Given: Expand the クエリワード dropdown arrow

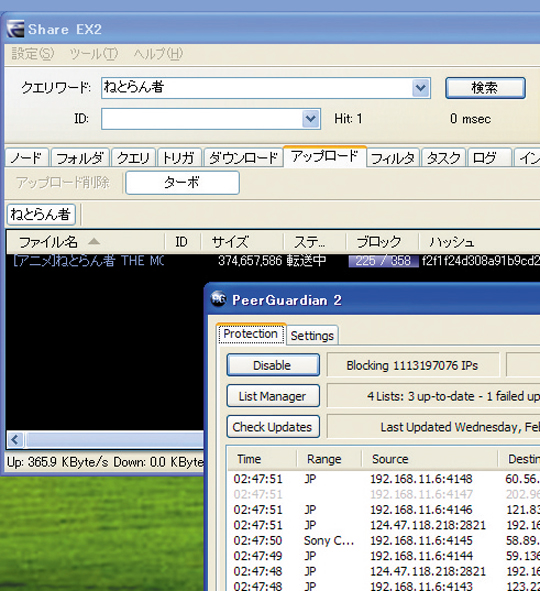Looking at the screenshot, I should 420,88.
